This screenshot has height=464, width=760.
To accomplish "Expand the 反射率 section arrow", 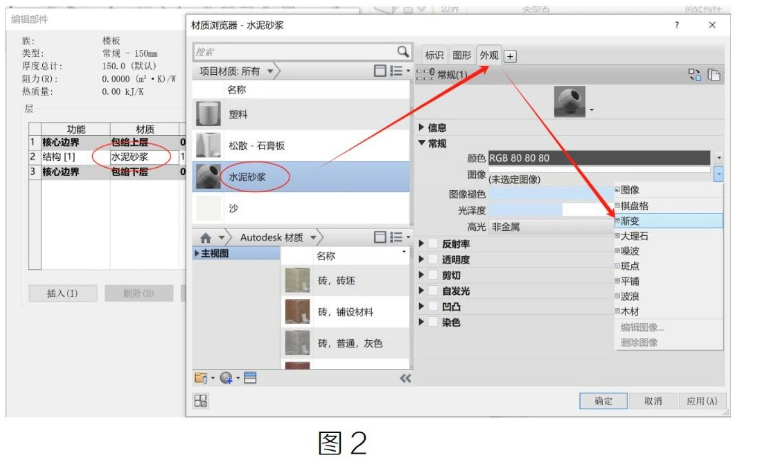I will [421, 243].
